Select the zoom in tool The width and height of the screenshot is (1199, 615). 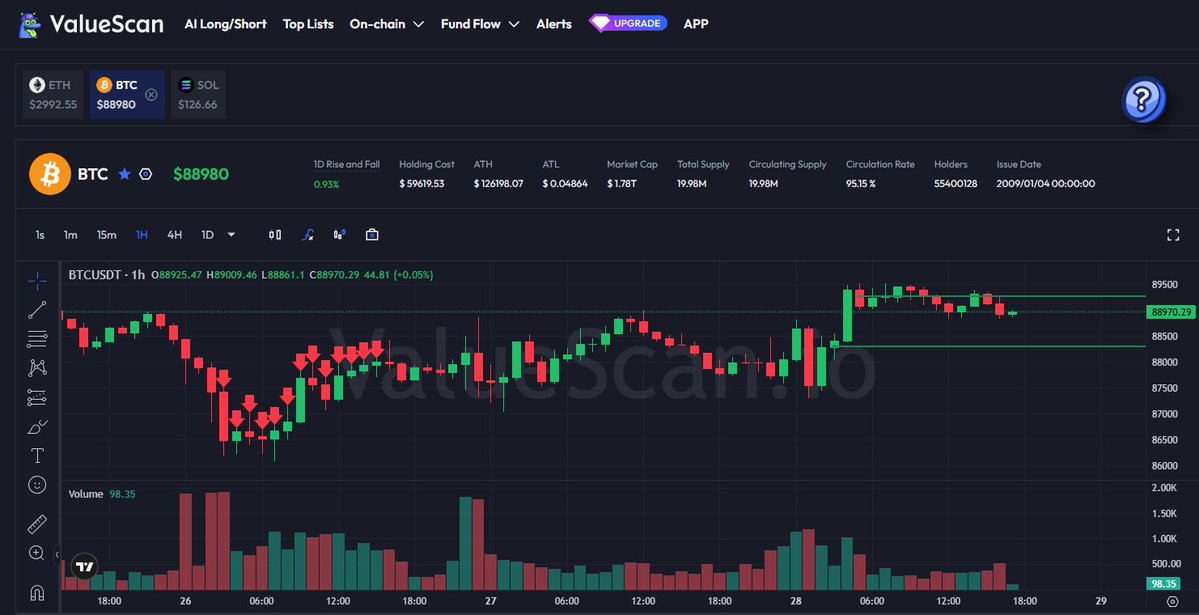37,553
